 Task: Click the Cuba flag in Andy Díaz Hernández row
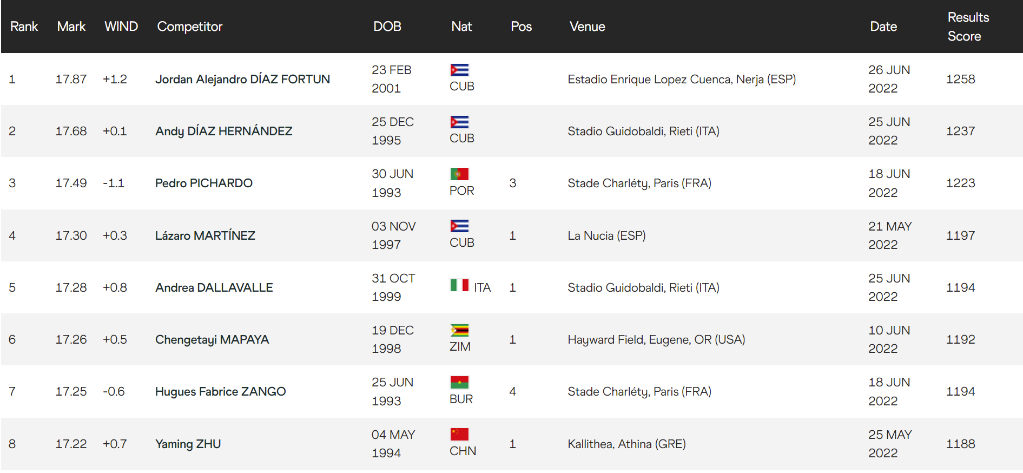point(460,122)
